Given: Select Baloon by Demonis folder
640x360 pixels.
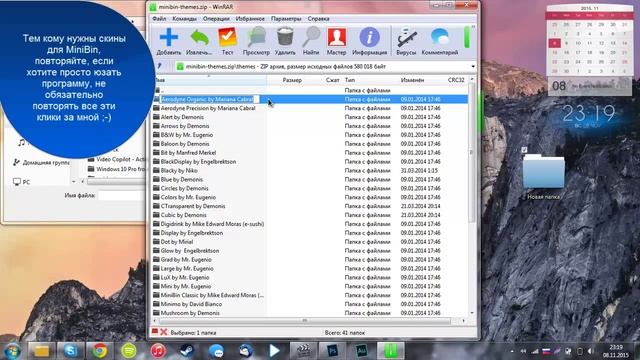Looking at the screenshot, I should [x=310, y=144].
